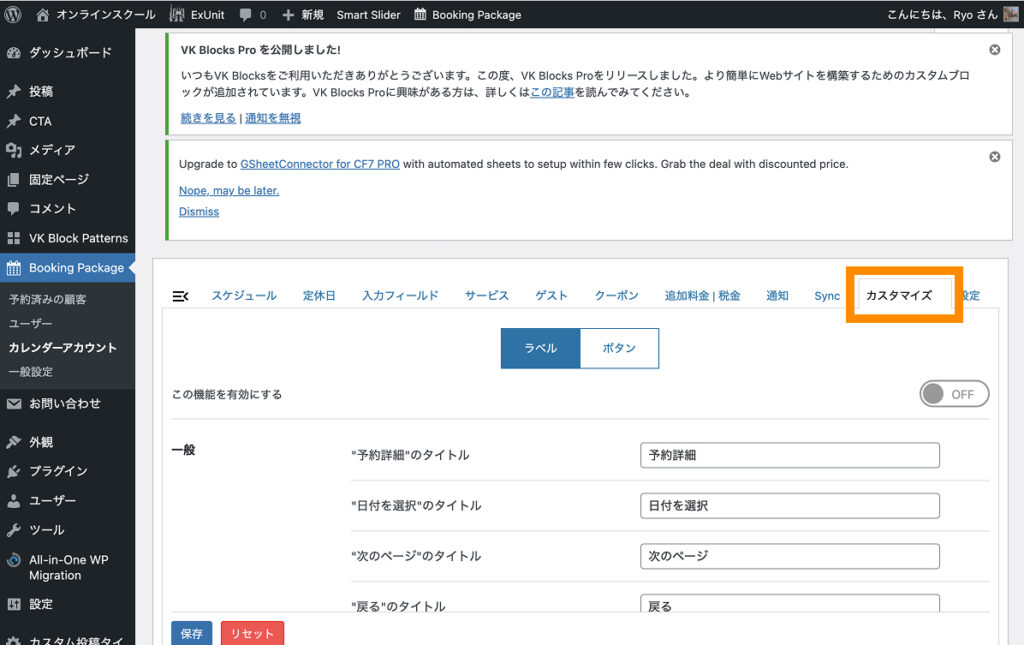Click the GSheetConnector for CF7 PRO link
The width and height of the screenshot is (1024, 645).
click(x=320, y=164)
